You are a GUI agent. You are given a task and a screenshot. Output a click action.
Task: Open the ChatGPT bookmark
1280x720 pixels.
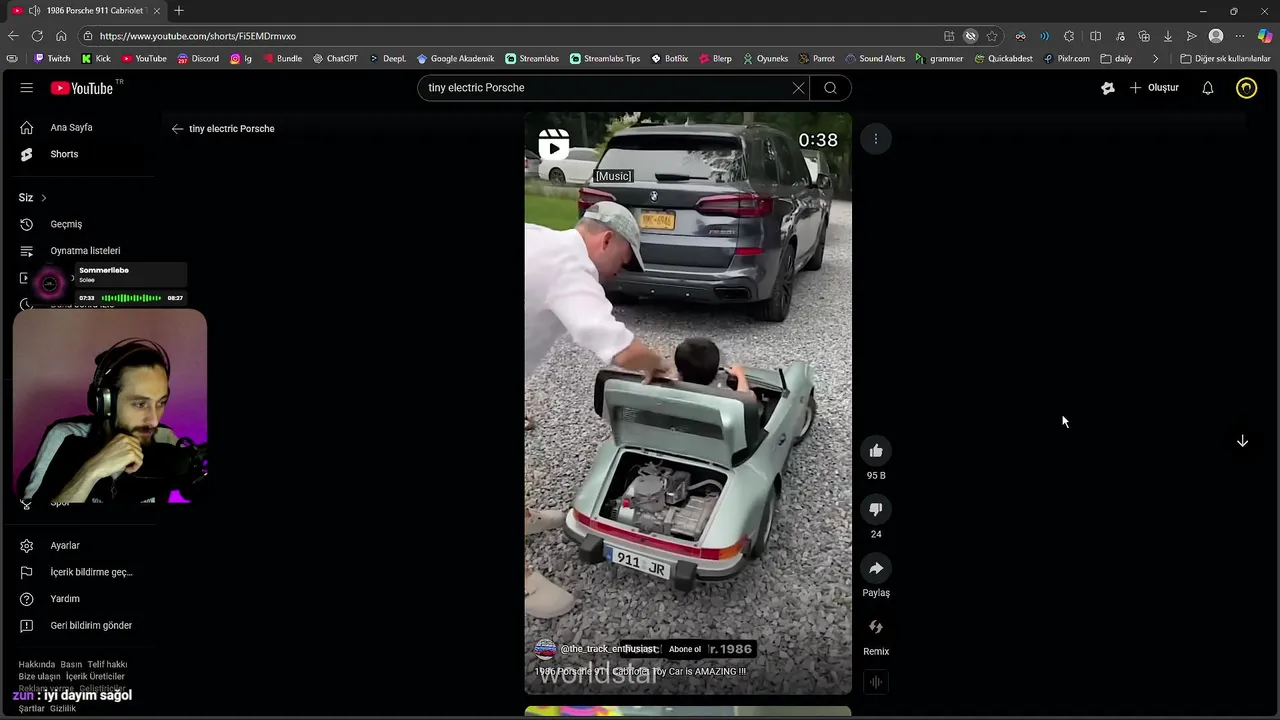tap(335, 59)
